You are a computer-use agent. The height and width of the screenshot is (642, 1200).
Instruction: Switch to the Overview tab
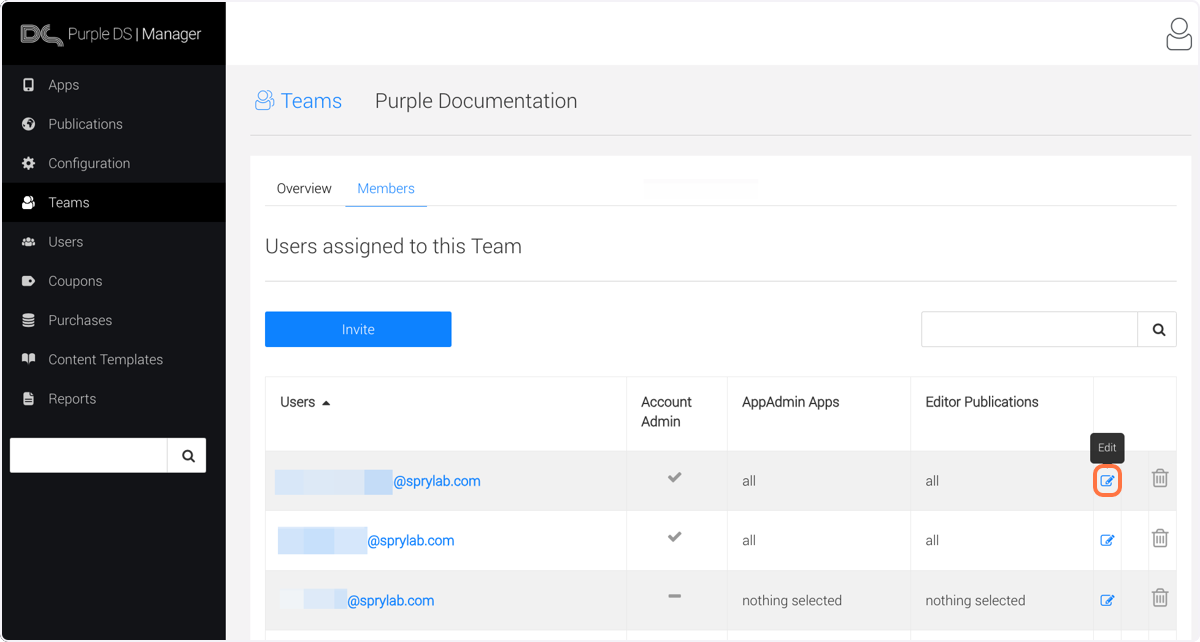point(304,188)
